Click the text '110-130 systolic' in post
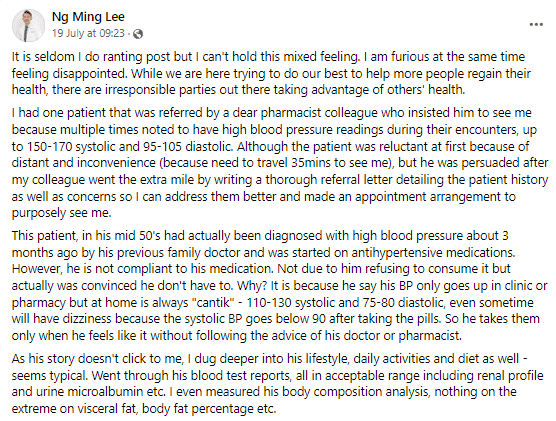This screenshot has width=556, height=421. pos(289,303)
